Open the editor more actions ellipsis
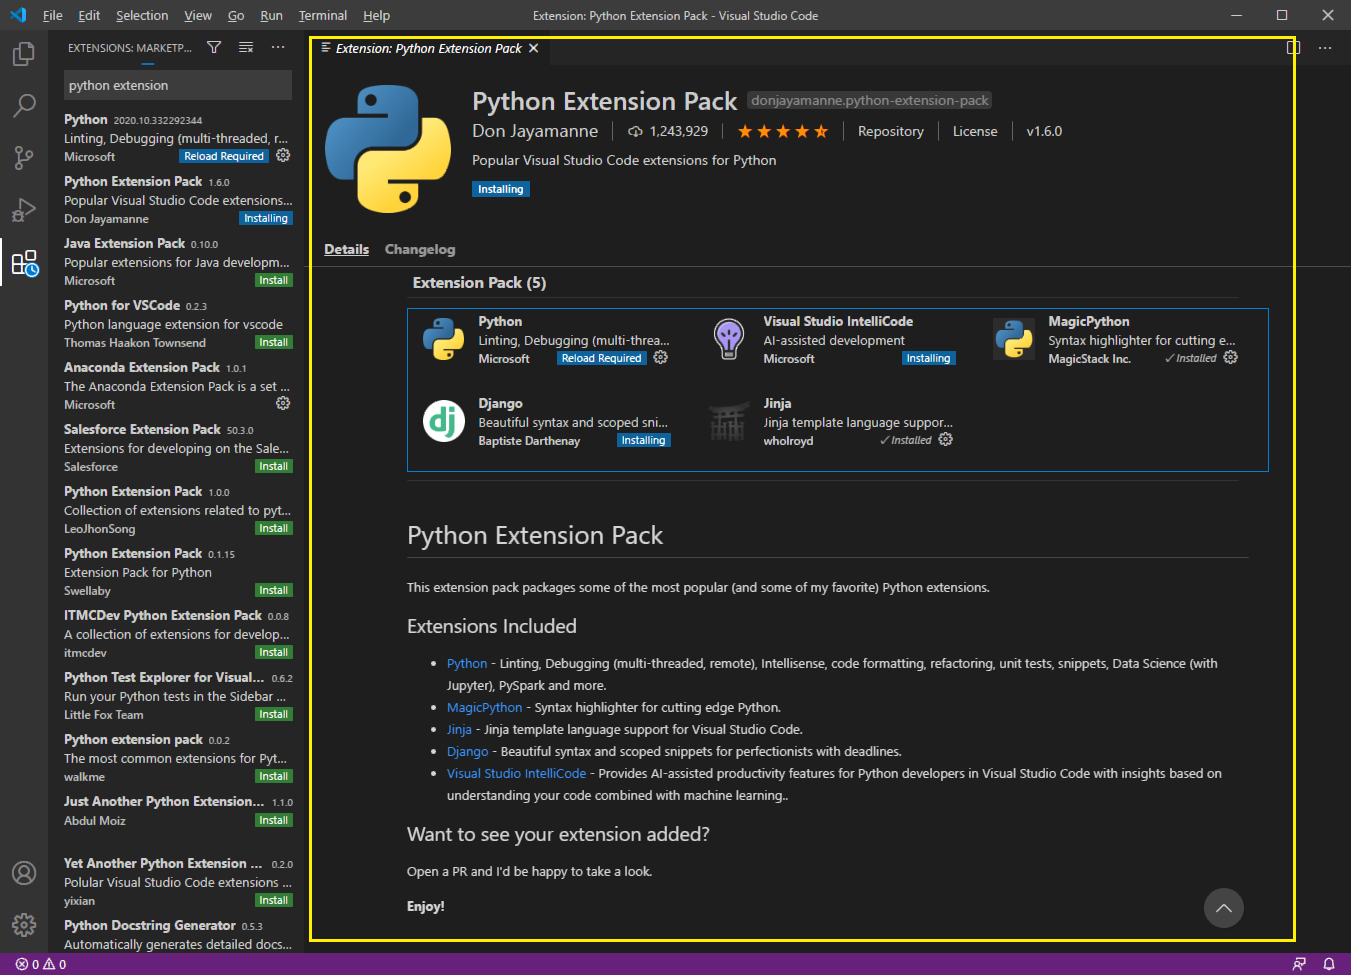The width and height of the screenshot is (1351, 975). click(1325, 47)
